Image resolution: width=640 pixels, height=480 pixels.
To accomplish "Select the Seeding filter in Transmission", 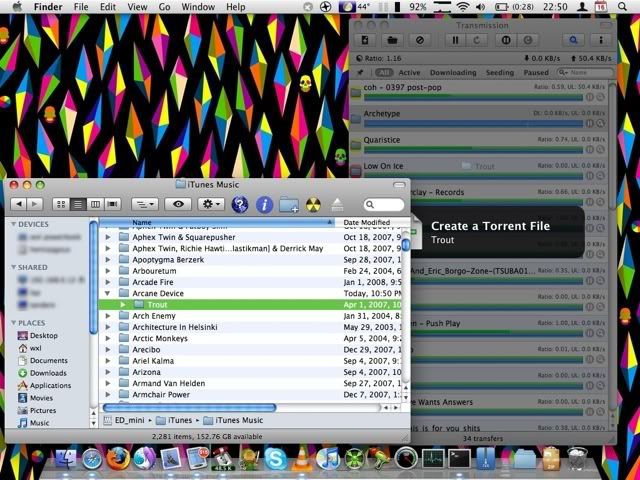I will click(500, 73).
